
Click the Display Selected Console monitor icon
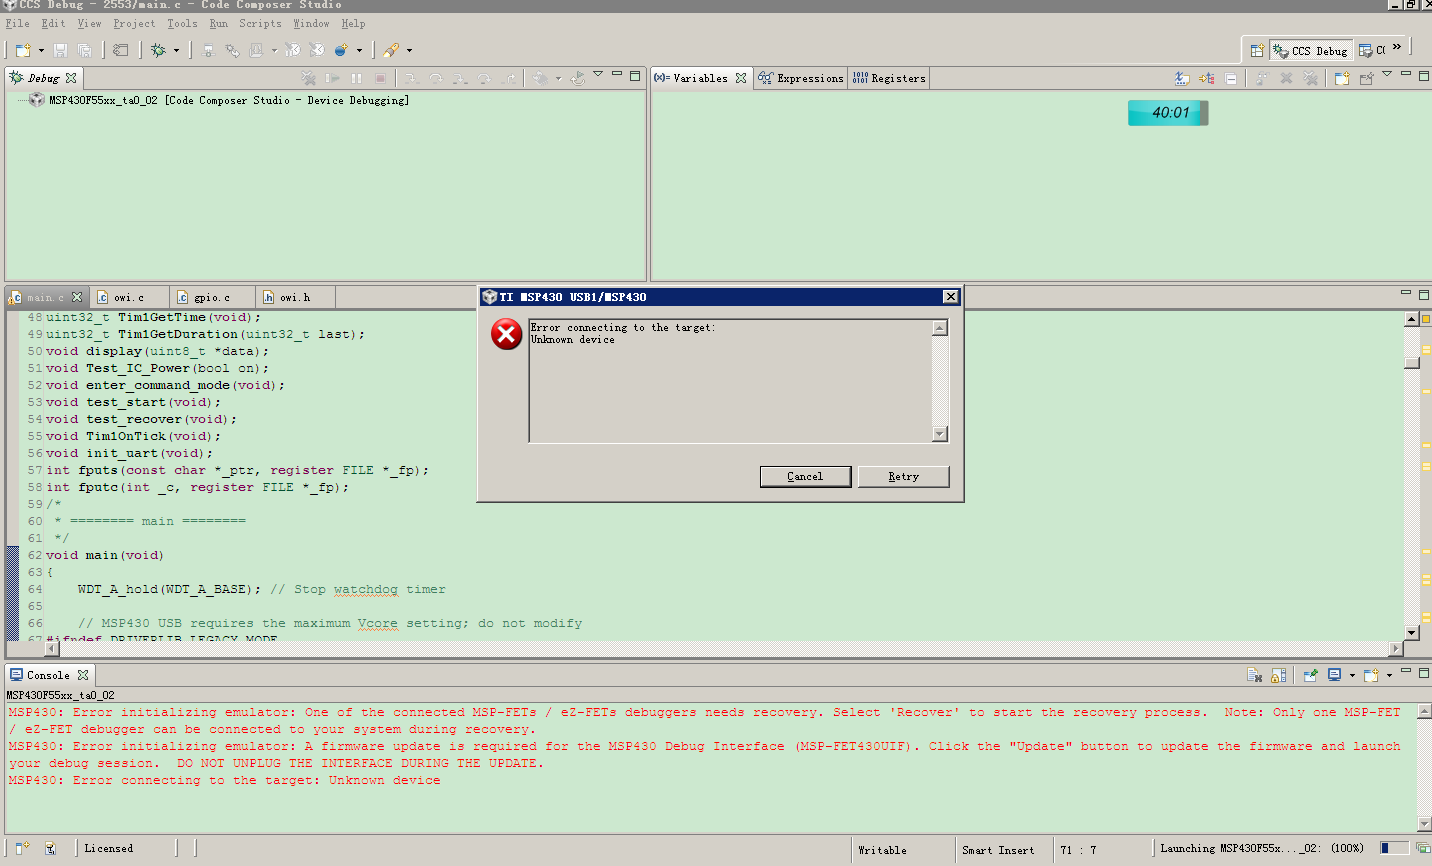click(1334, 675)
